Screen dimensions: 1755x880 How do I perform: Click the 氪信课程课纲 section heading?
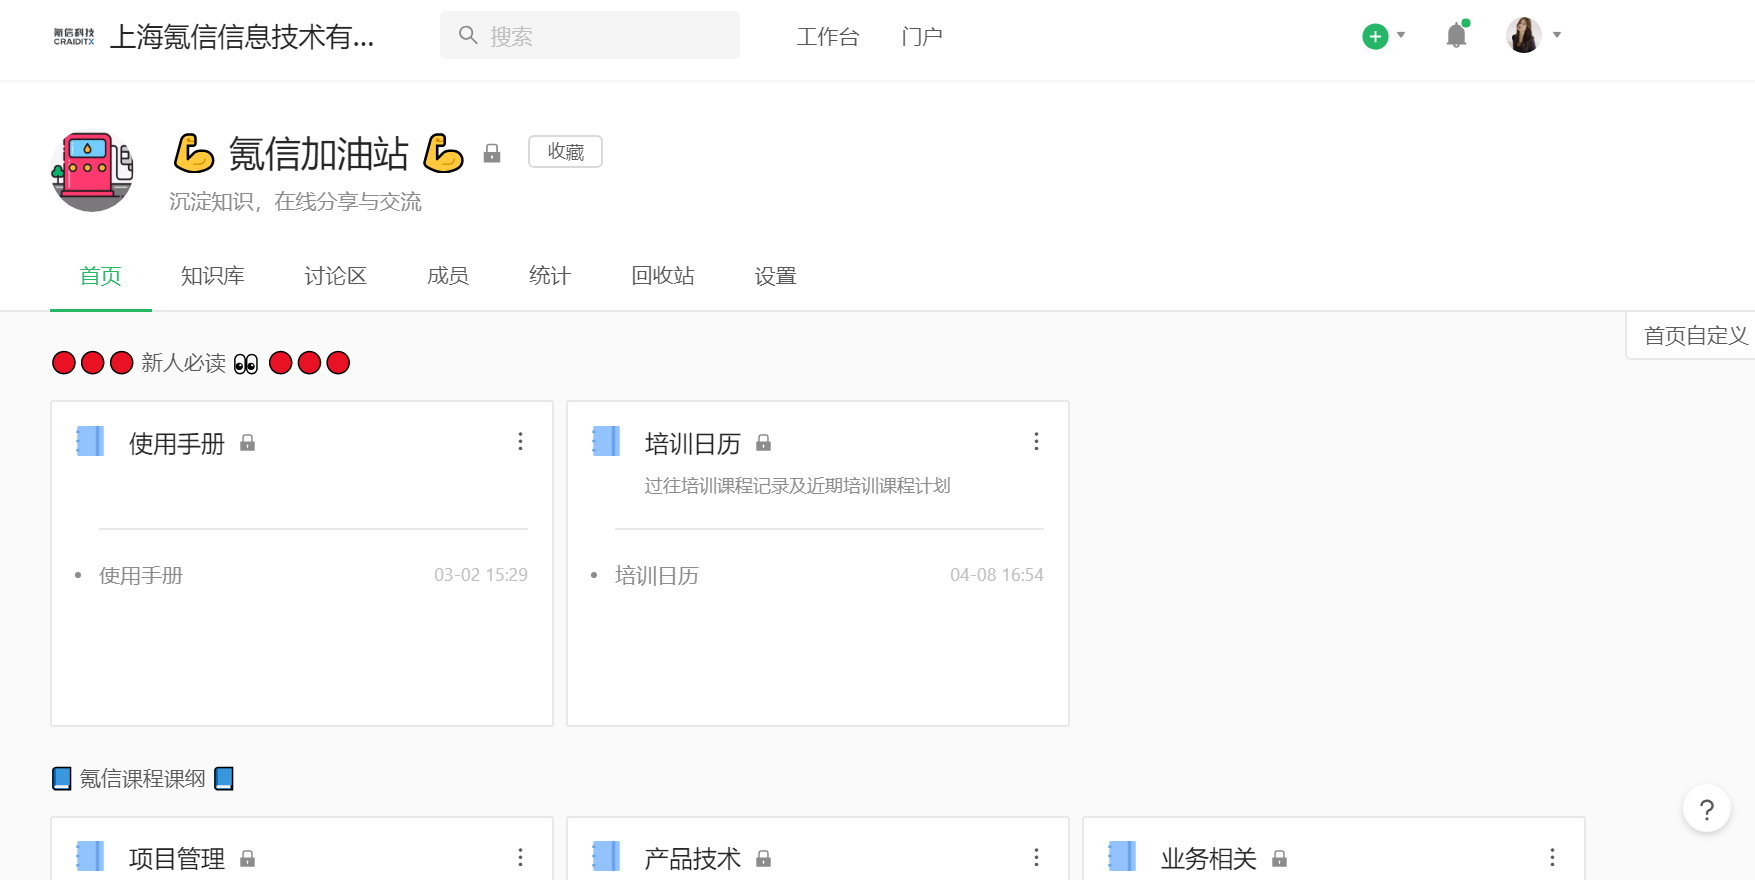click(x=143, y=779)
